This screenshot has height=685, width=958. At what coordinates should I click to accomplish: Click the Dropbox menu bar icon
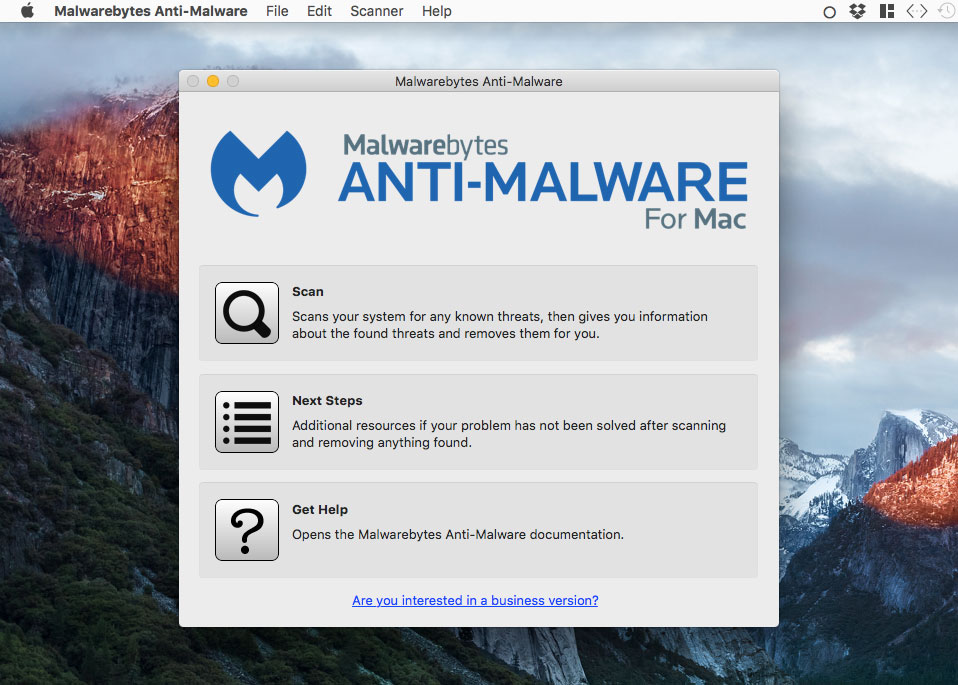click(858, 11)
